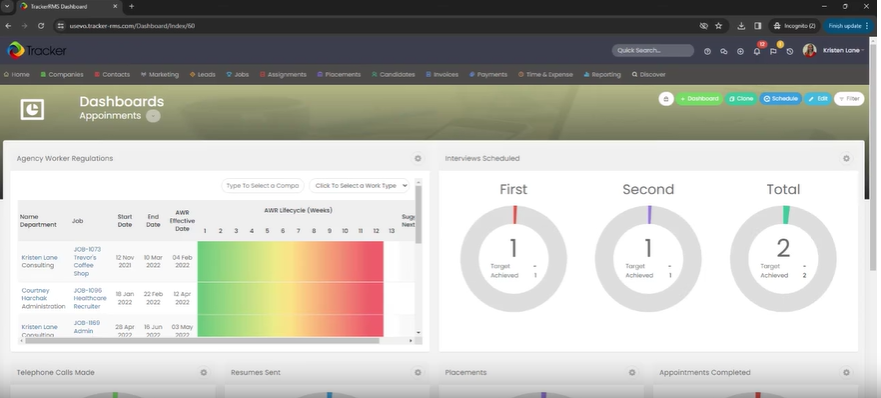Click the Quick Search field
This screenshot has width=881, height=398.
(x=653, y=51)
